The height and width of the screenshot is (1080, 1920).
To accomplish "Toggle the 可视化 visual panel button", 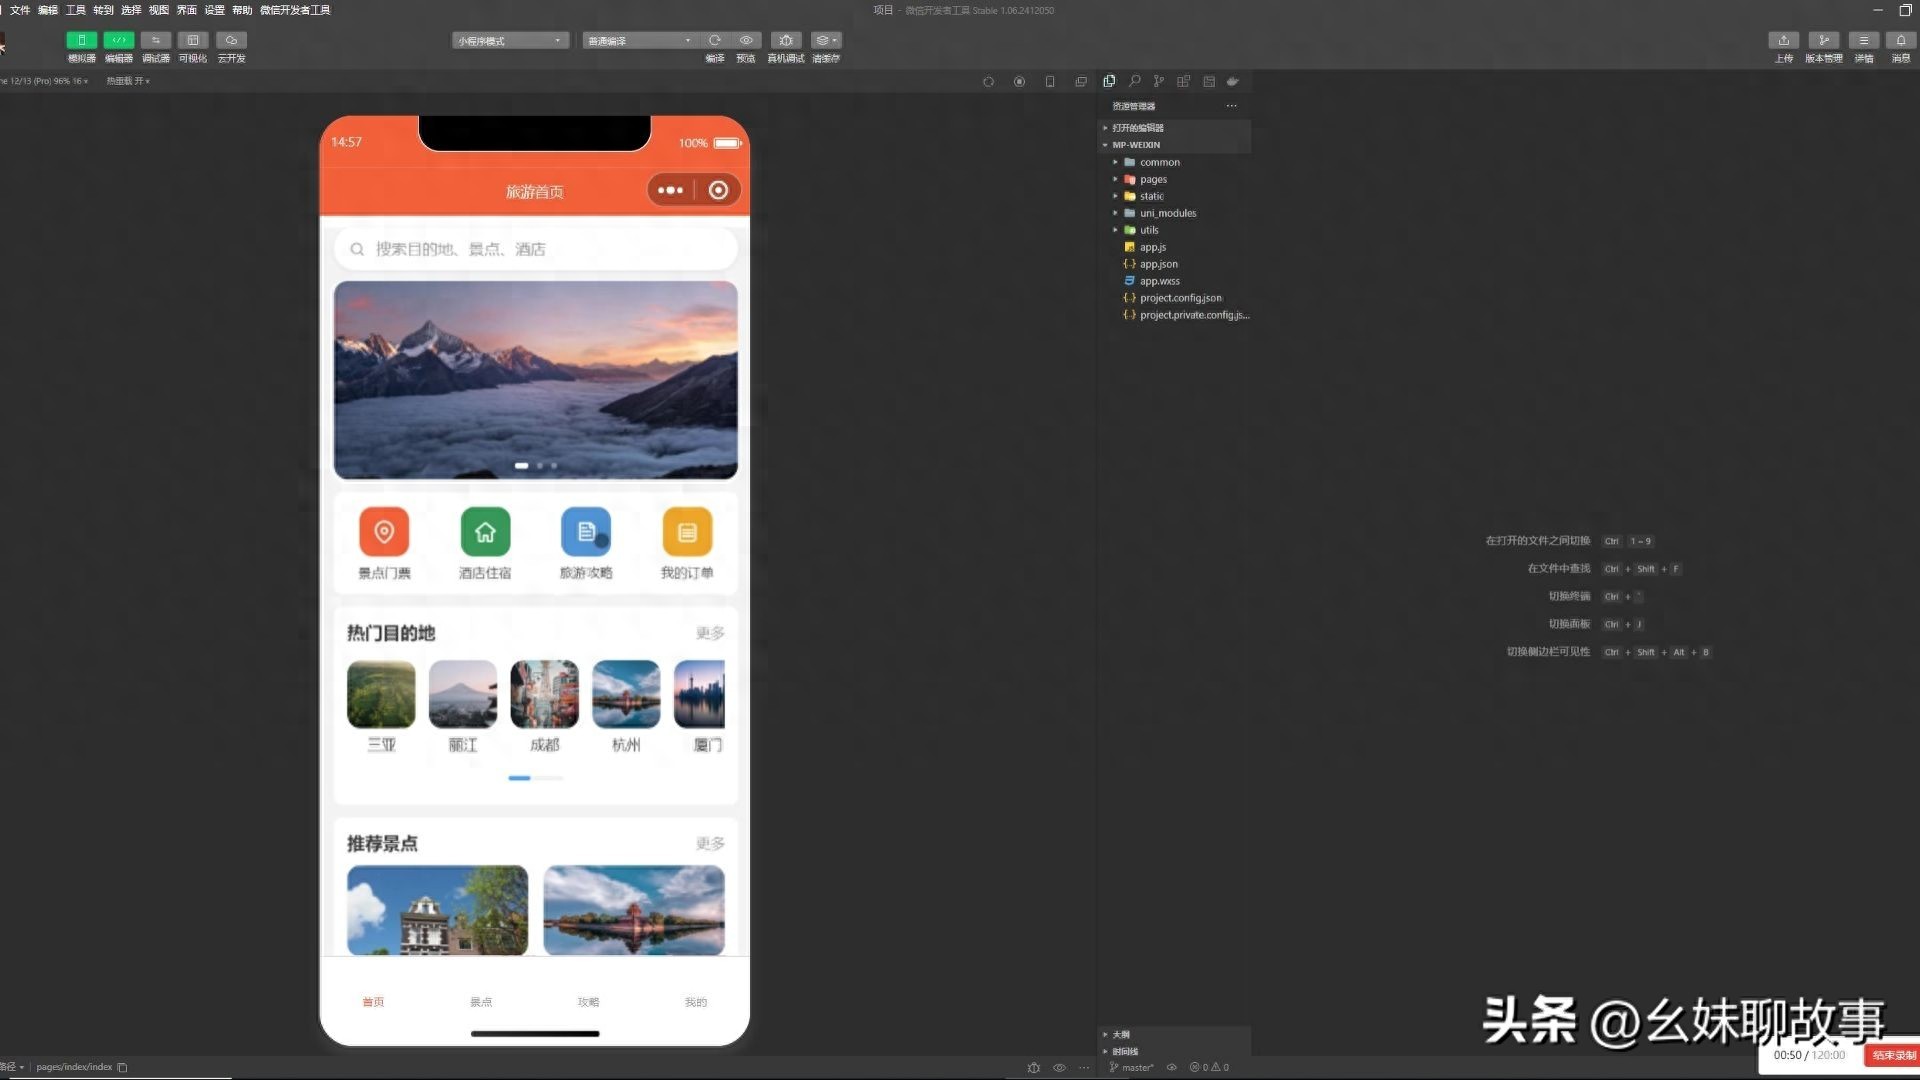I will click(x=192, y=40).
